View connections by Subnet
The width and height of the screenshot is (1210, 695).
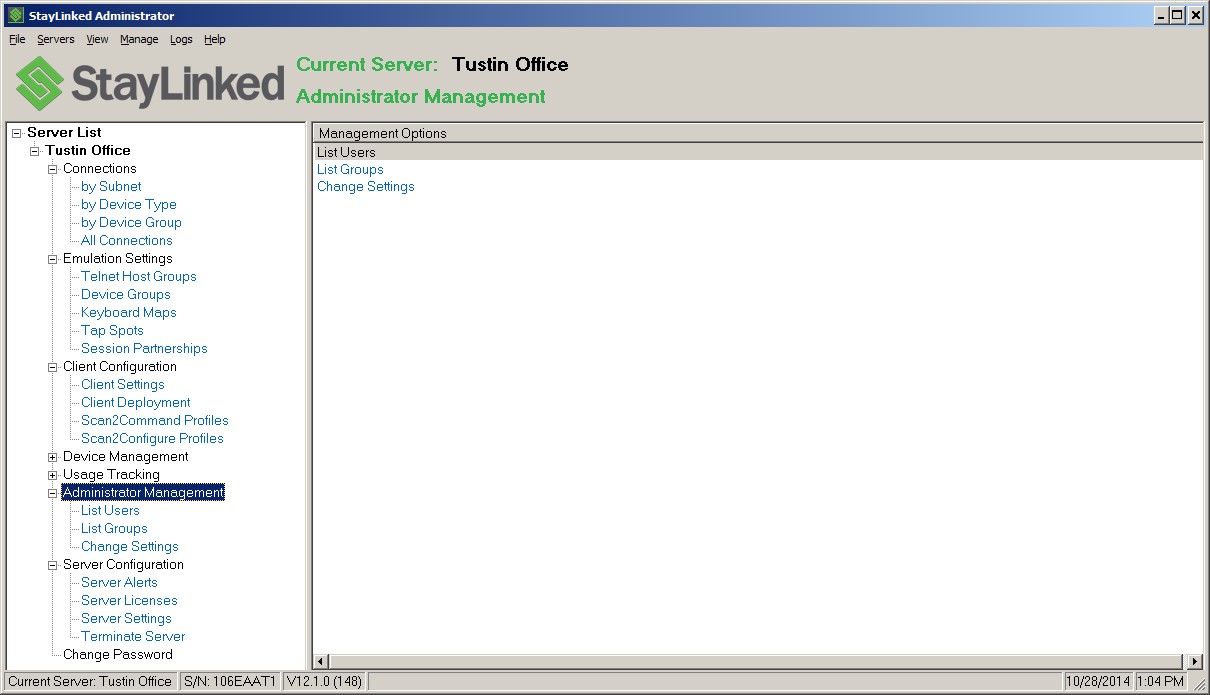coord(110,186)
